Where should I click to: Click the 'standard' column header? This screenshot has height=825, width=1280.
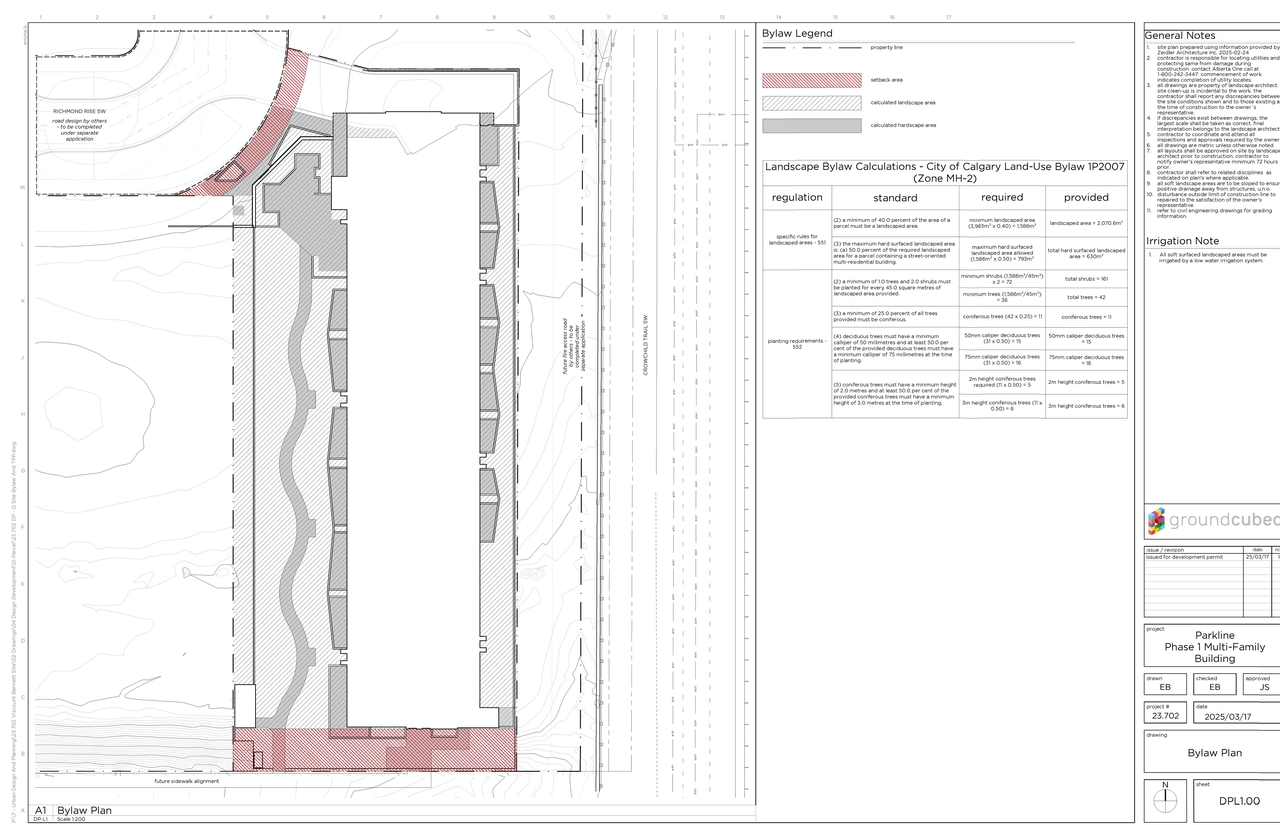click(895, 198)
